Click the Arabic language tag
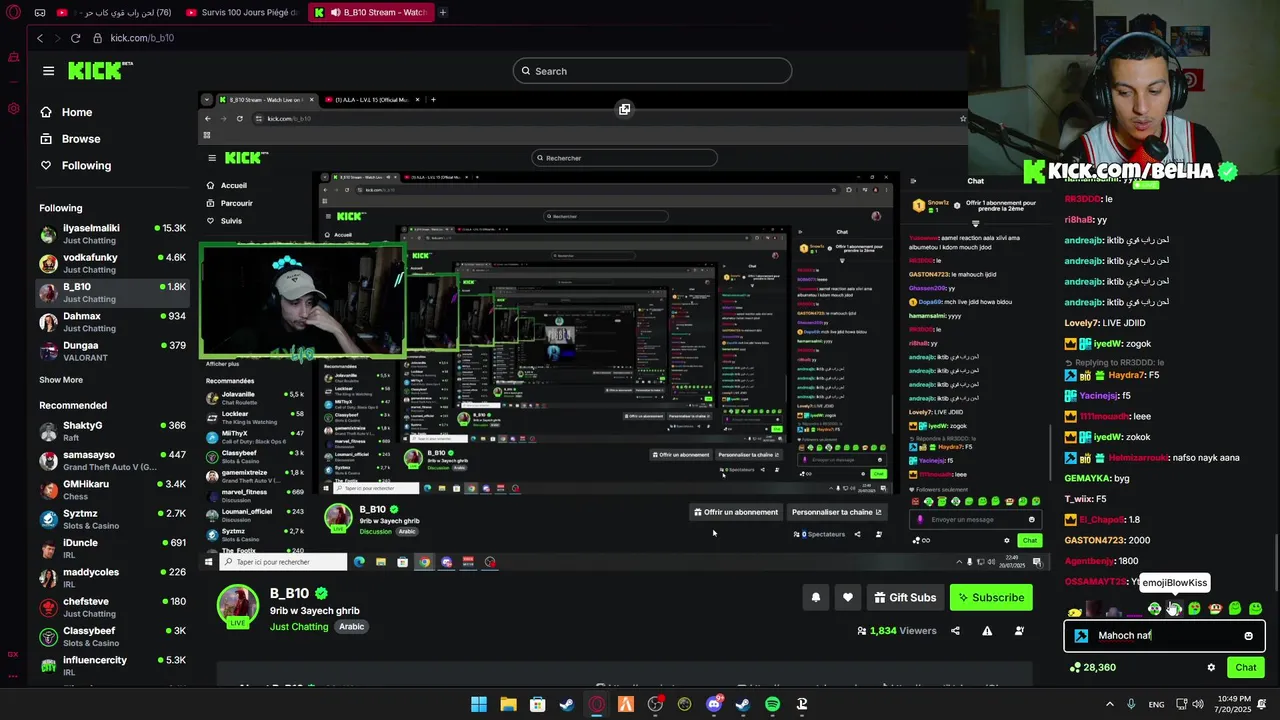 (x=351, y=626)
